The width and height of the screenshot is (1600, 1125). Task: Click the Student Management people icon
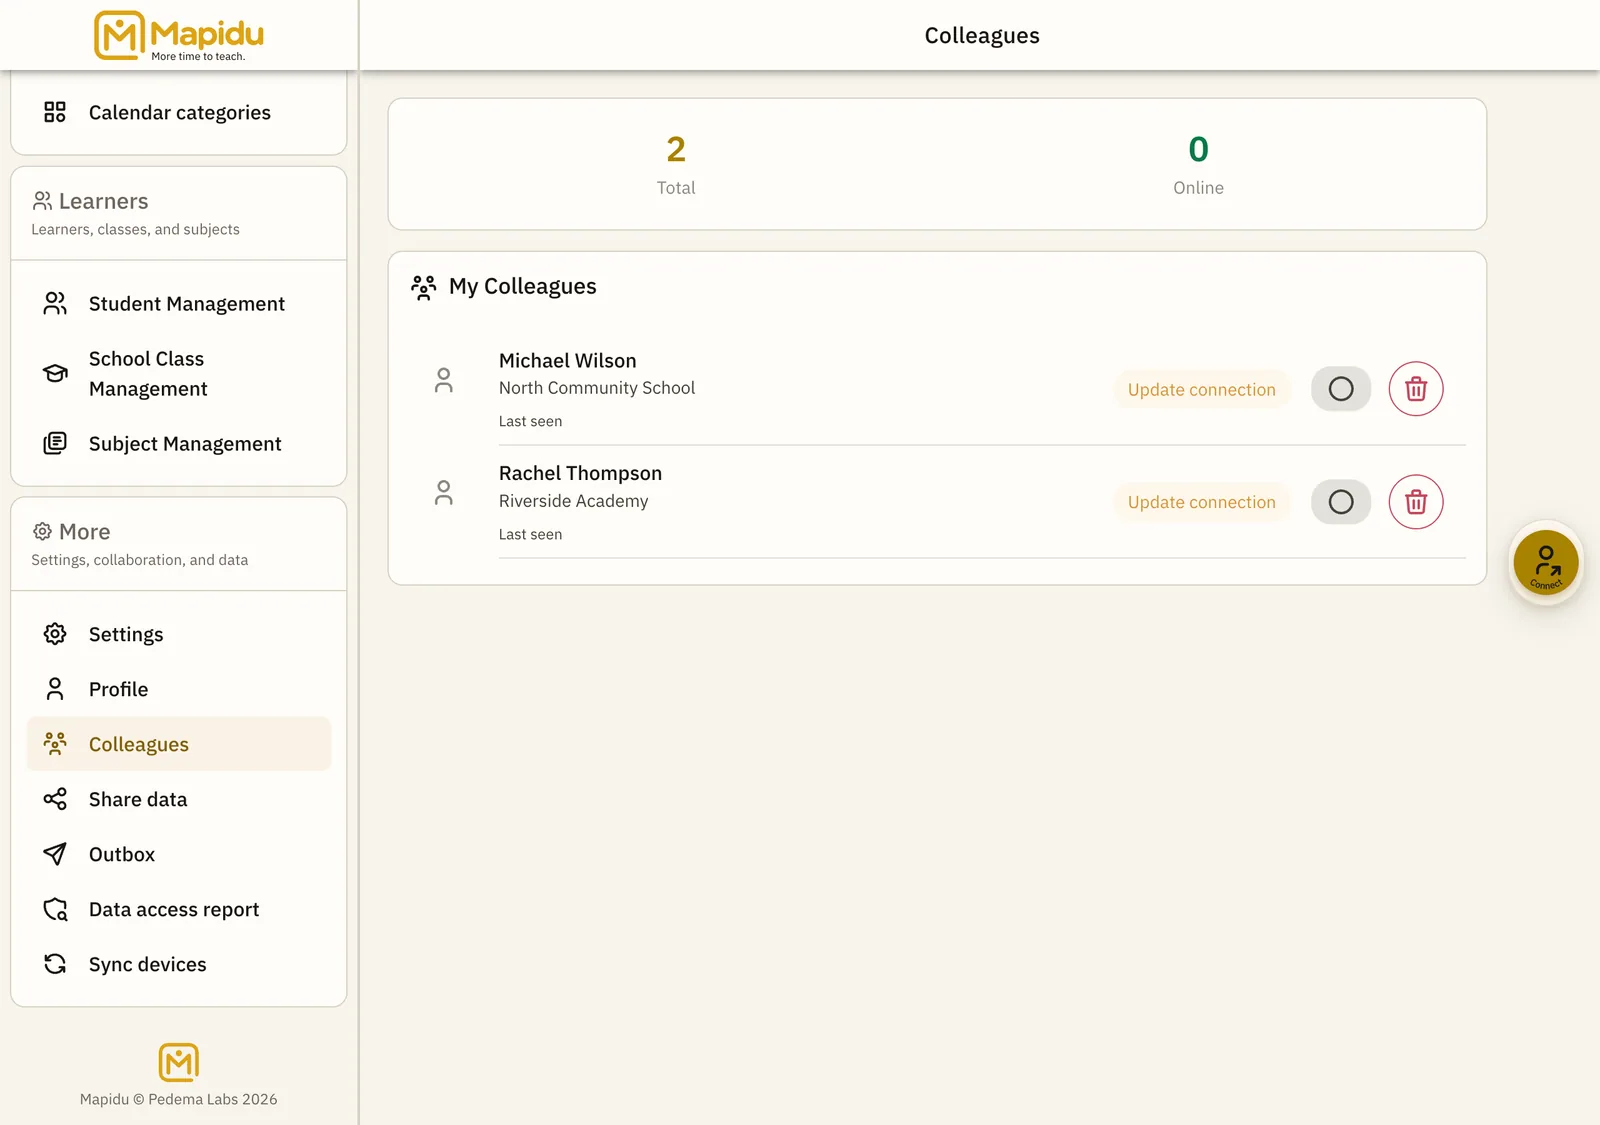pyautogui.click(x=55, y=303)
